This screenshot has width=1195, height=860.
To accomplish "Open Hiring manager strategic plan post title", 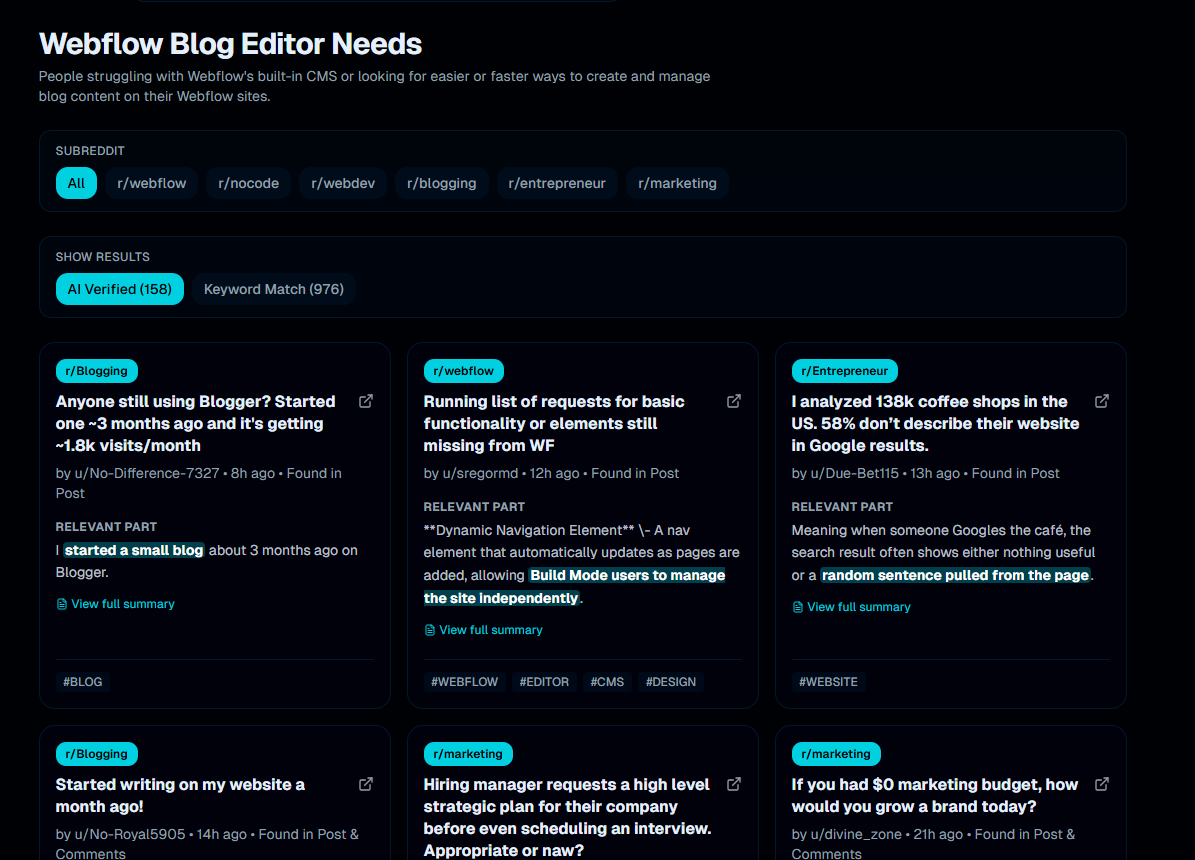I will [x=567, y=817].
